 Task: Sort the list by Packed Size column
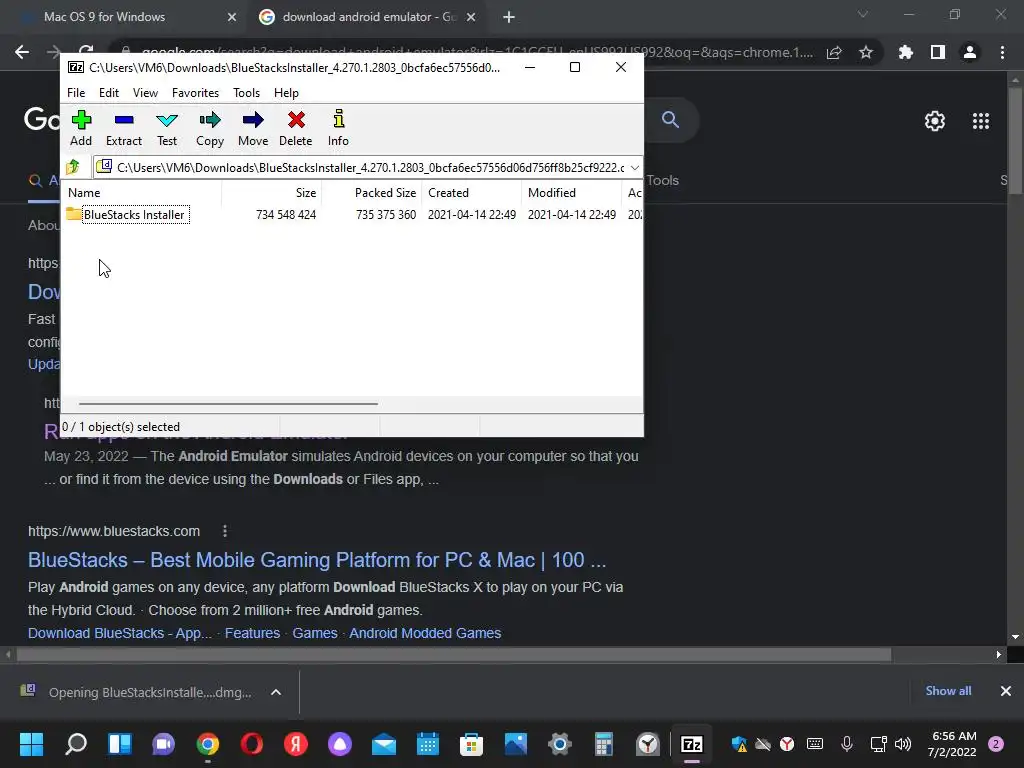coord(372,193)
